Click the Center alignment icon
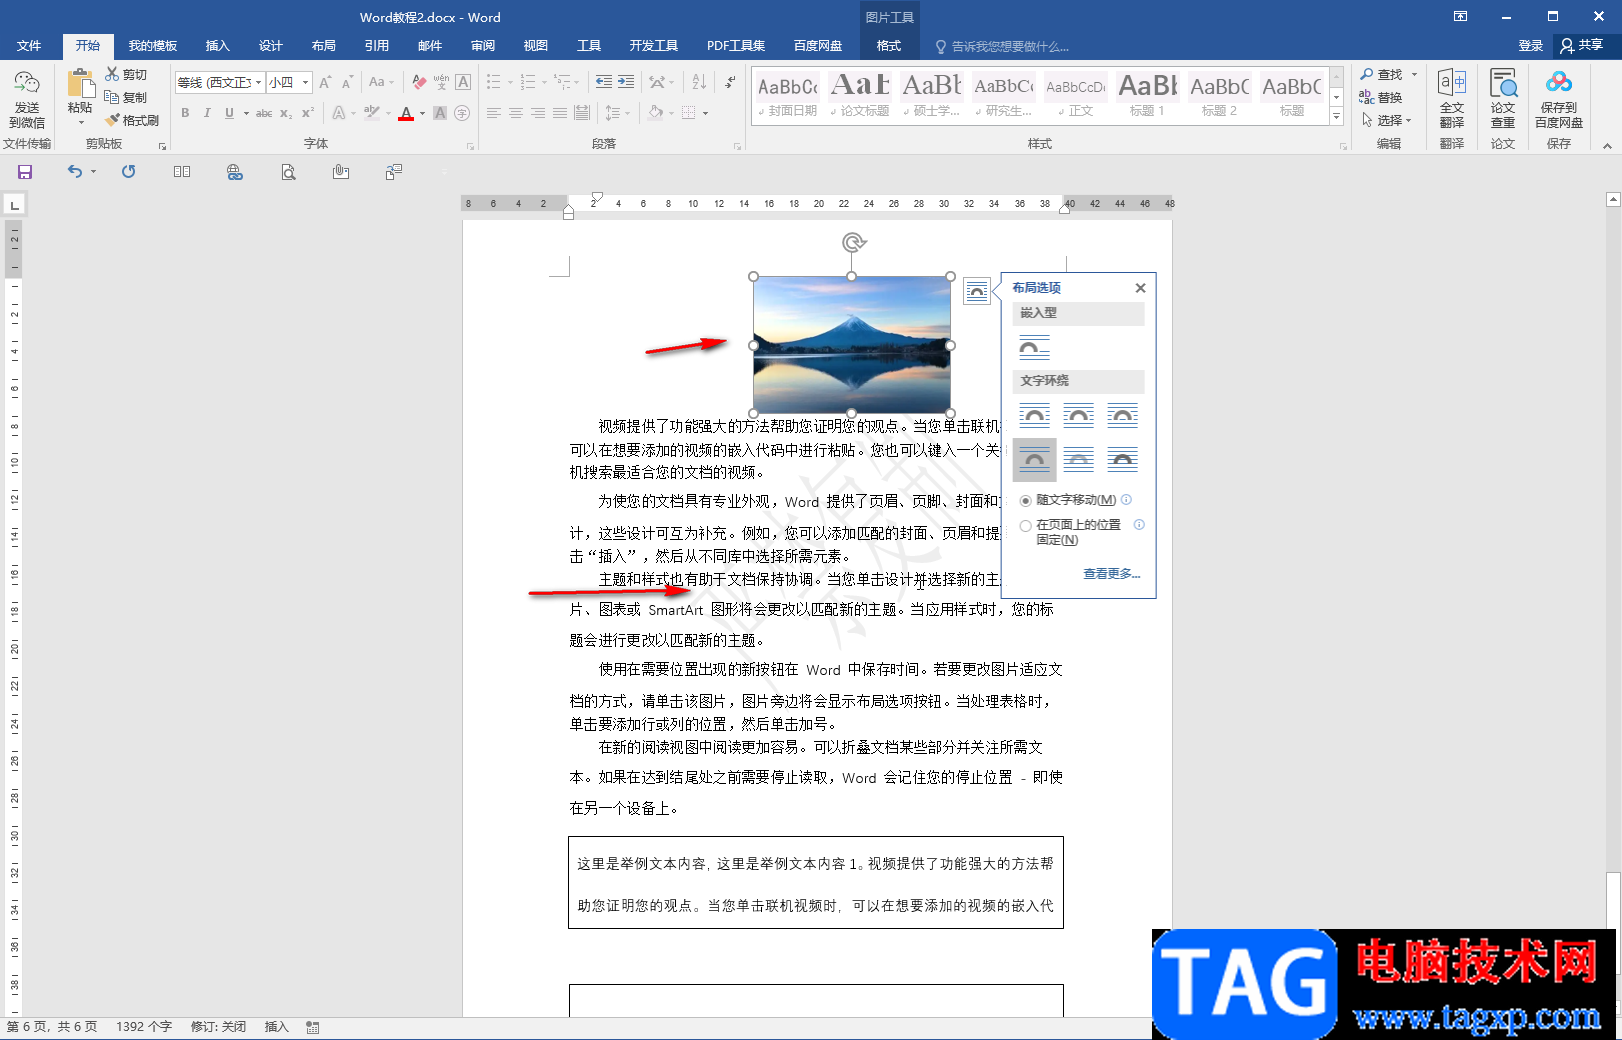 pos(516,113)
